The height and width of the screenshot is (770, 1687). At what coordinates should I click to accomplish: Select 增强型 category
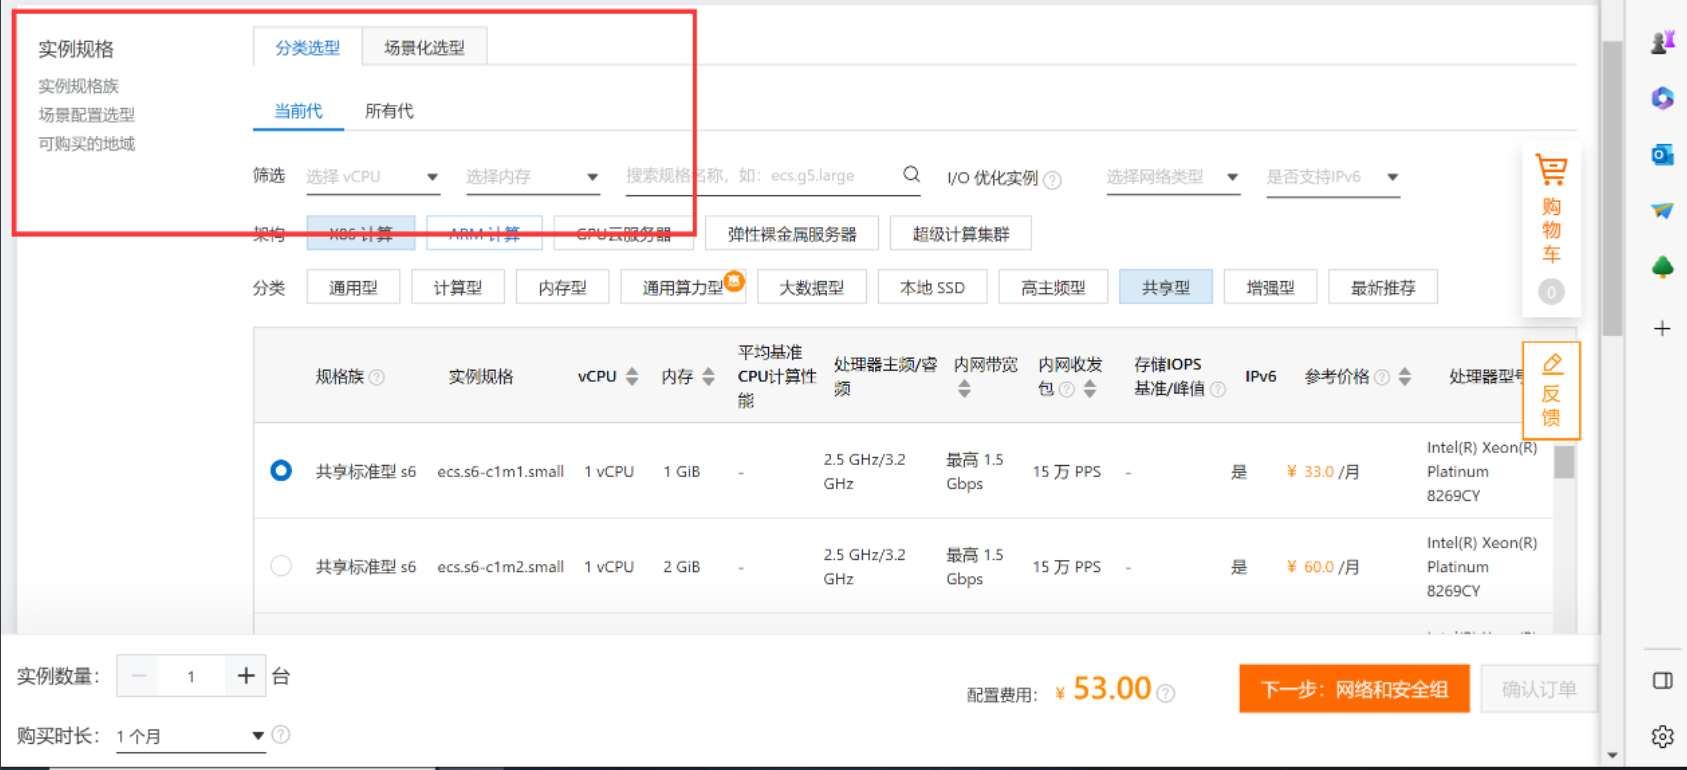tap(1270, 287)
